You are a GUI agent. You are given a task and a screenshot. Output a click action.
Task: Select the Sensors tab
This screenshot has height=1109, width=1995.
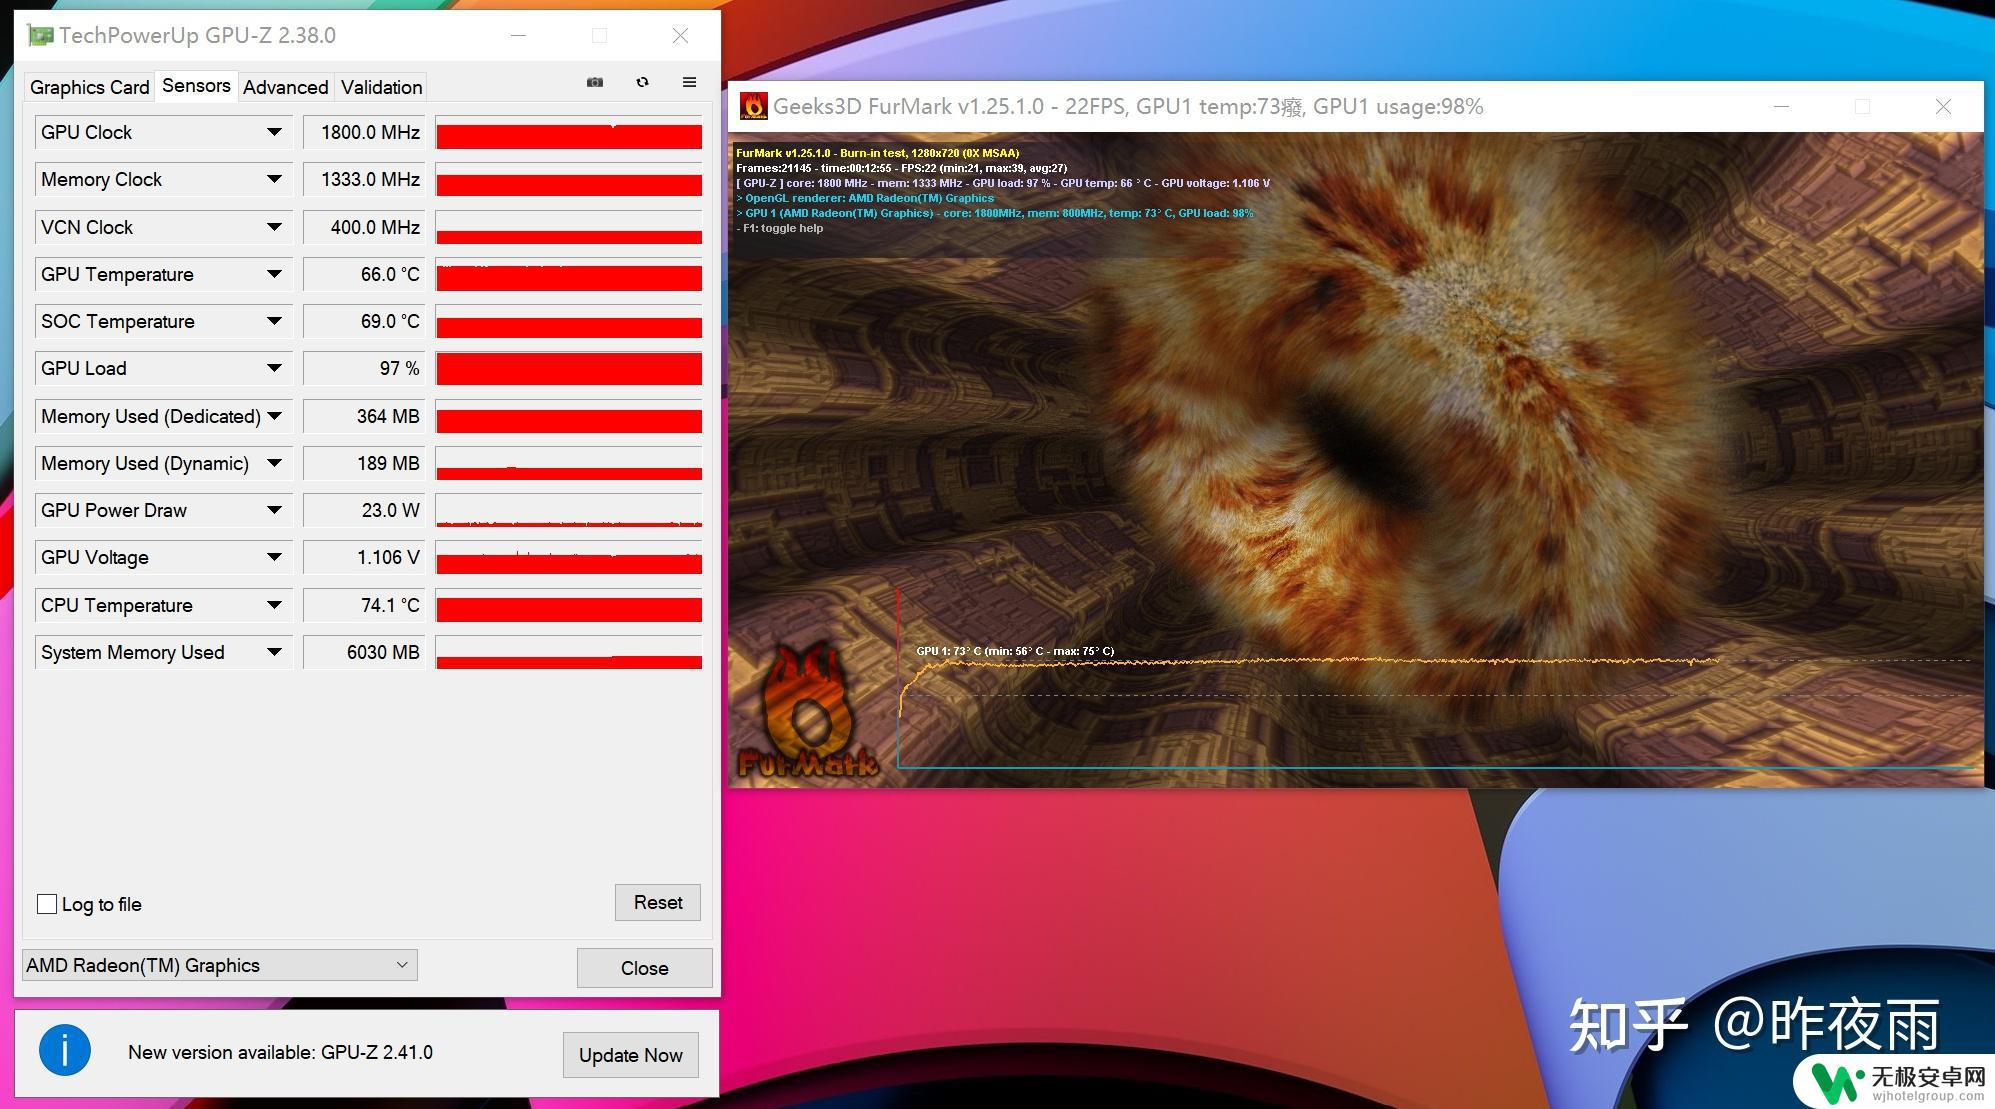[196, 86]
